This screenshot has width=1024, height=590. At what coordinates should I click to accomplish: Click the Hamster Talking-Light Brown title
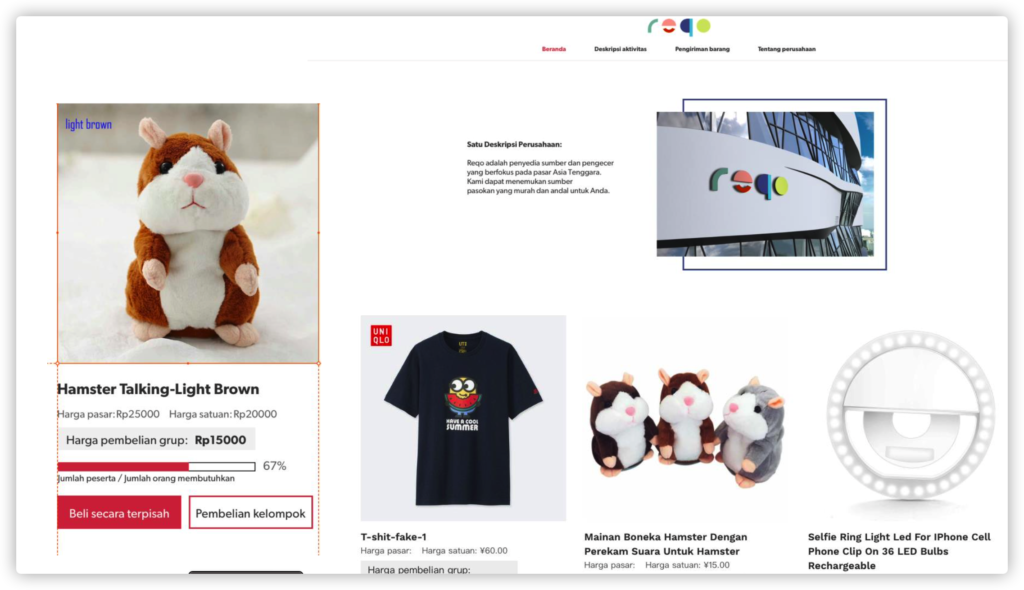(158, 389)
